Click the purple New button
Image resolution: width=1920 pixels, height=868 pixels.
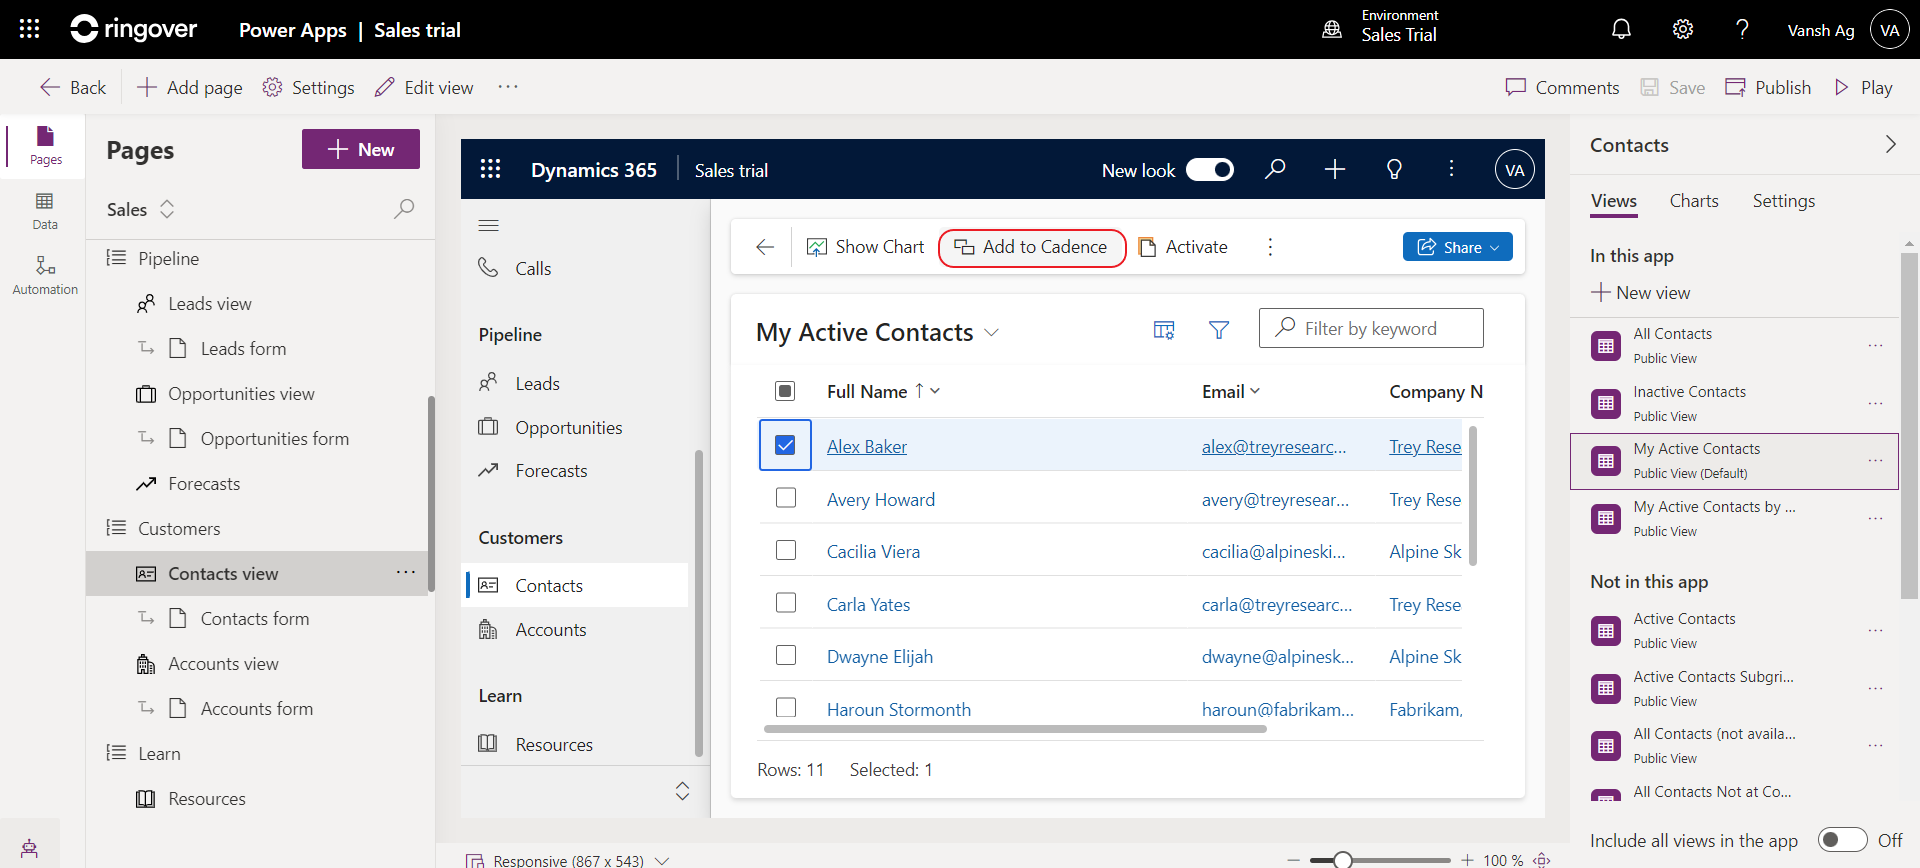click(x=361, y=149)
